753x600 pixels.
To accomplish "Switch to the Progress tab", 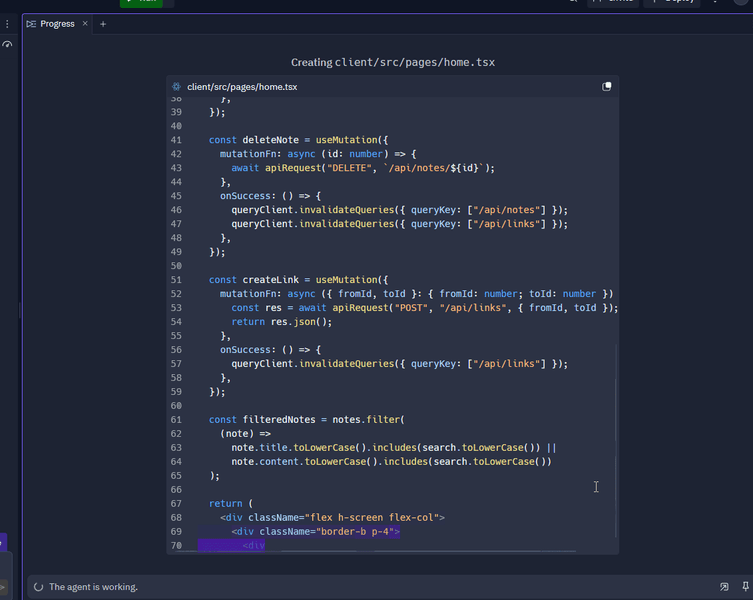I will tap(57, 24).
